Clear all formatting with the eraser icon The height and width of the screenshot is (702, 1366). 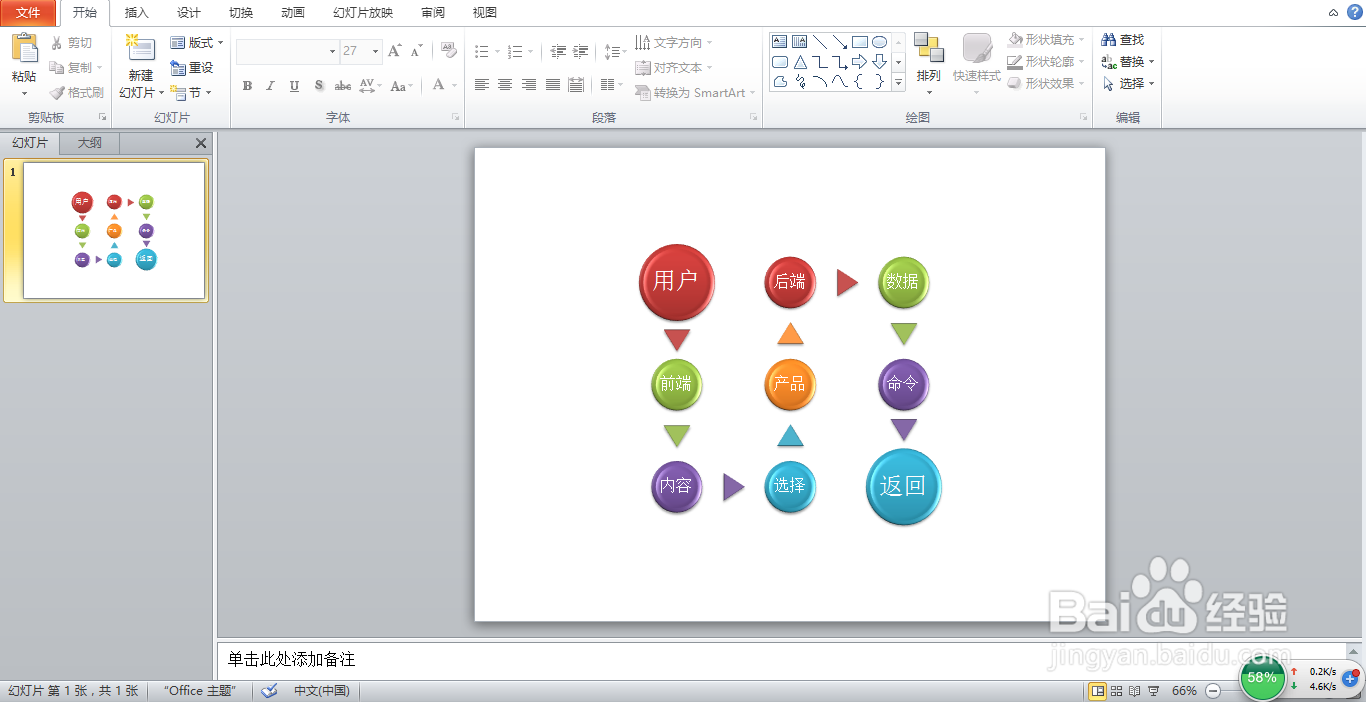coord(448,50)
